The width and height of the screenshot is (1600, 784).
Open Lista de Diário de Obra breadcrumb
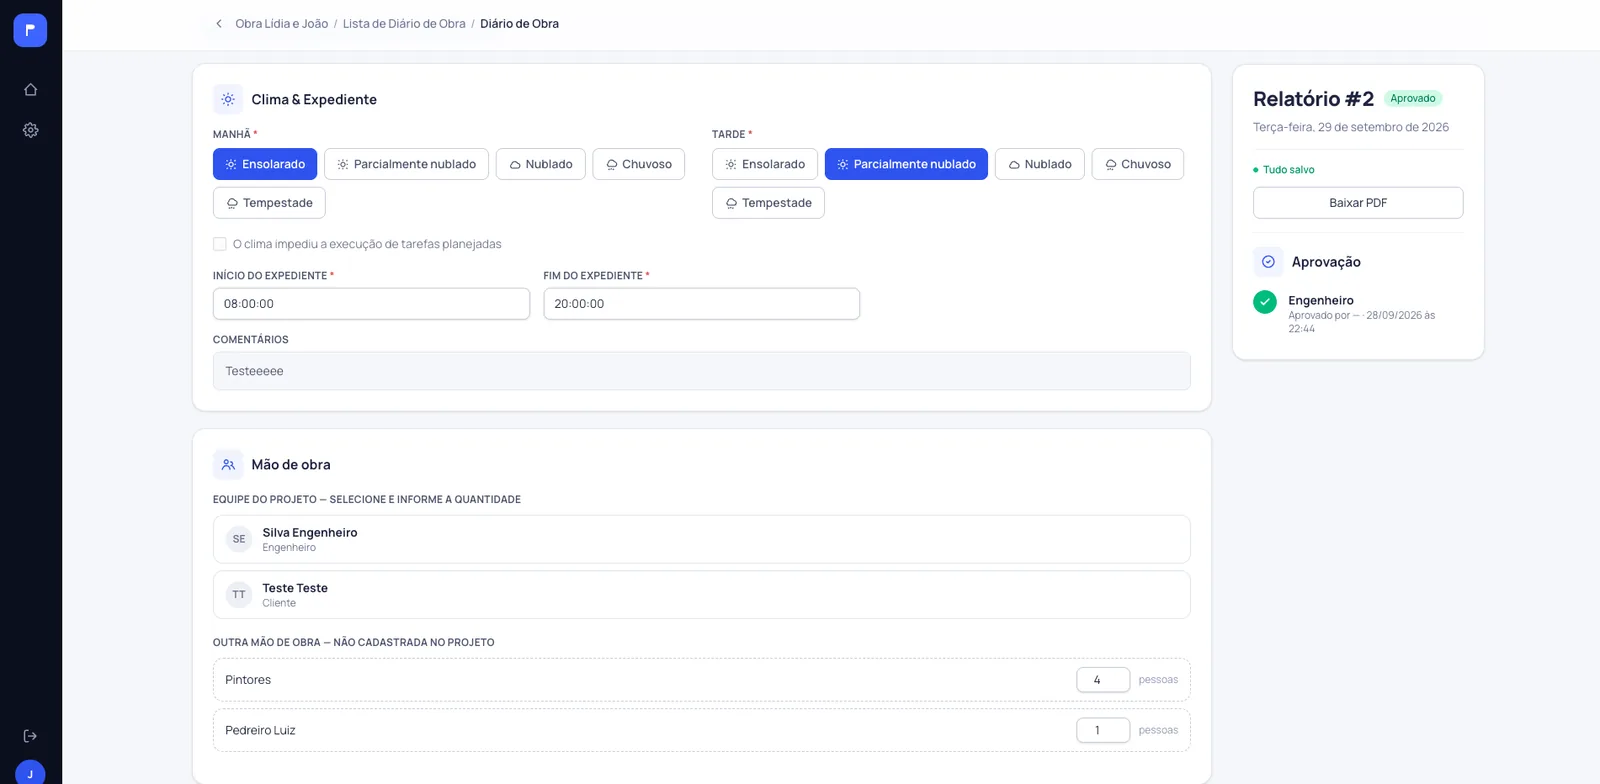click(x=404, y=24)
